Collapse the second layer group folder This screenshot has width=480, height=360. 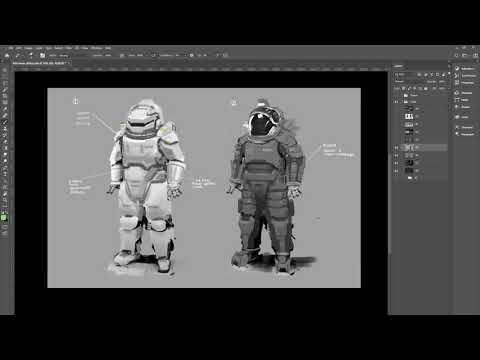click(402, 101)
